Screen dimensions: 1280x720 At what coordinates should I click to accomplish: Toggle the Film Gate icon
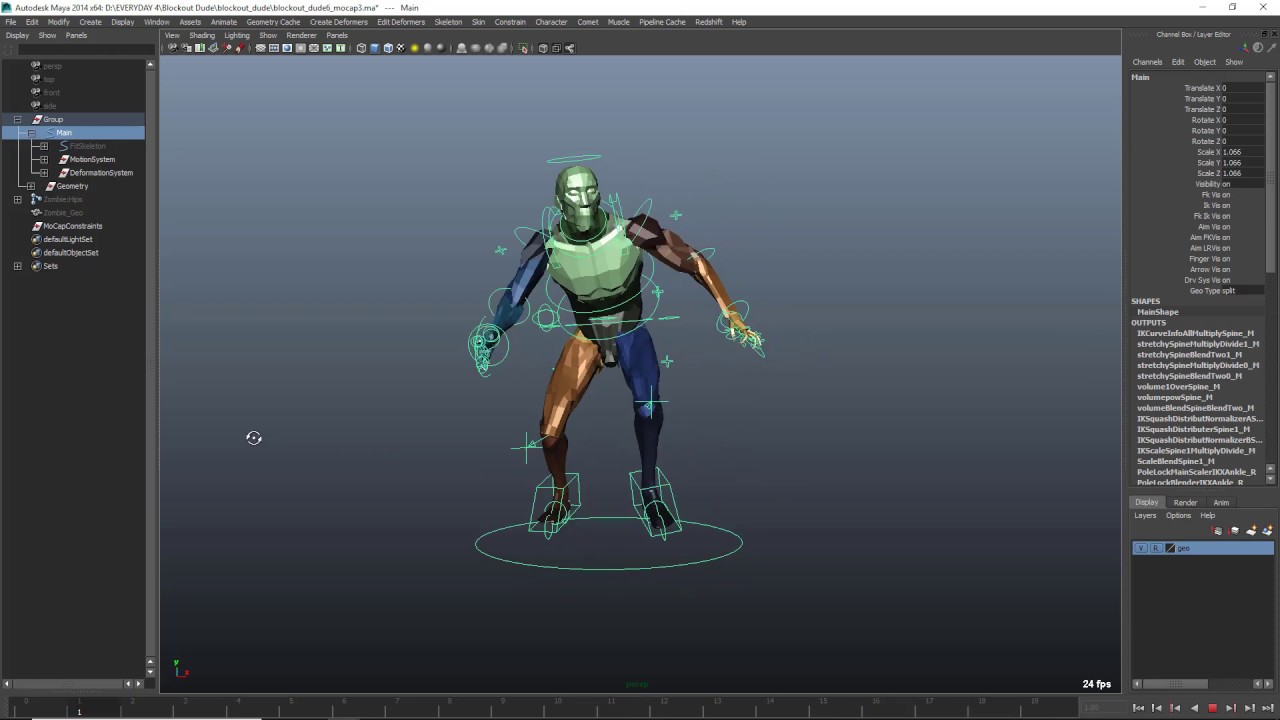(274, 48)
